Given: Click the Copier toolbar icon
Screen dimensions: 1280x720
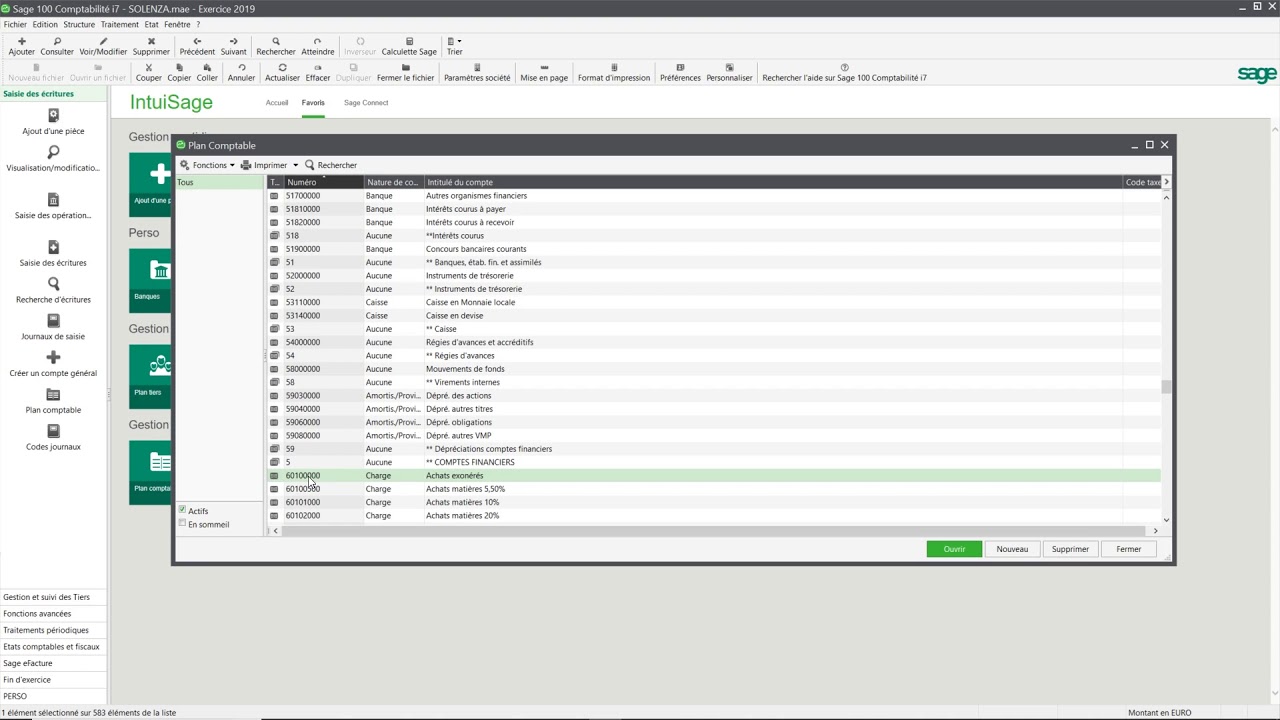Looking at the screenshot, I should [x=179, y=73].
